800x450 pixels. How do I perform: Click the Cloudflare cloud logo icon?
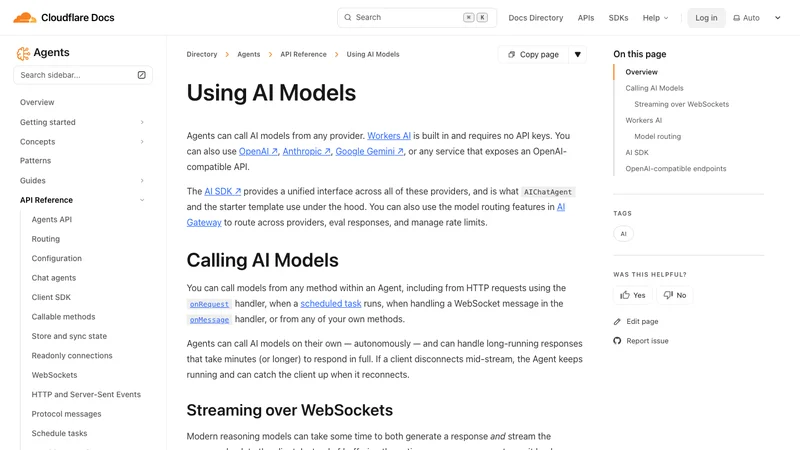pyautogui.click(x=24, y=18)
